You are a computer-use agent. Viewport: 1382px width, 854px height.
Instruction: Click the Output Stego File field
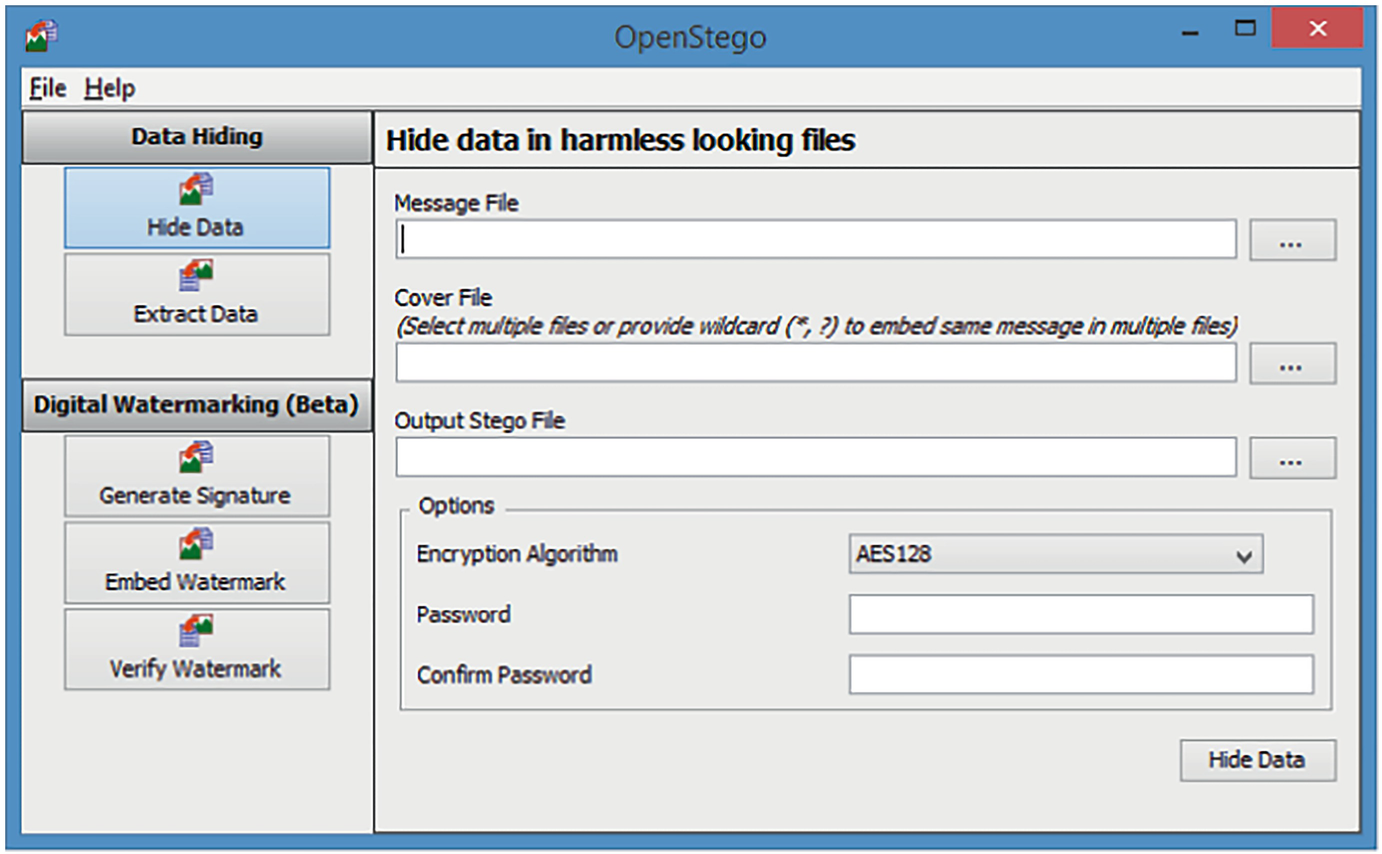pyautogui.click(x=815, y=457)
